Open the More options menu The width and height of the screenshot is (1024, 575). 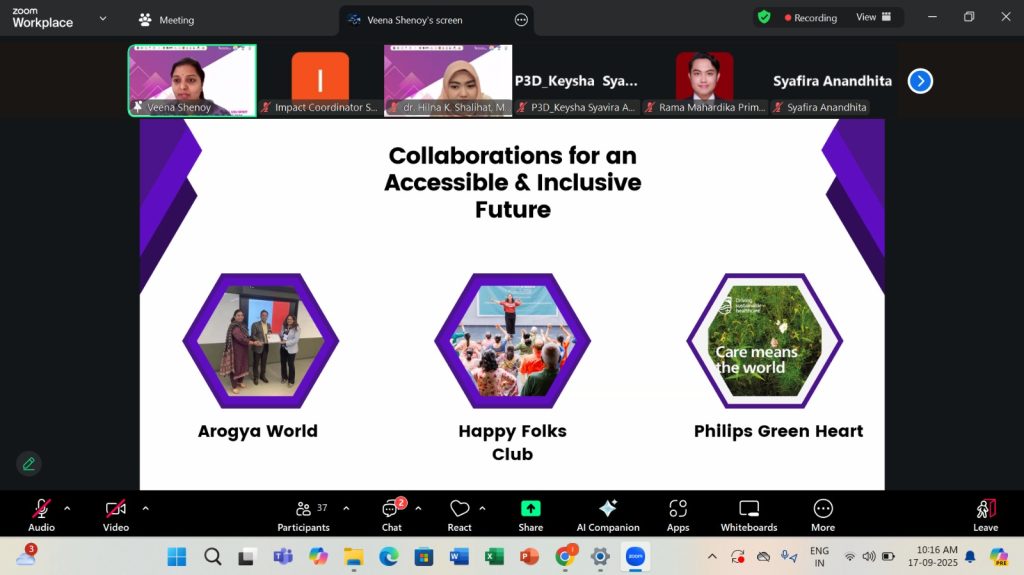(x=823, y=514)
